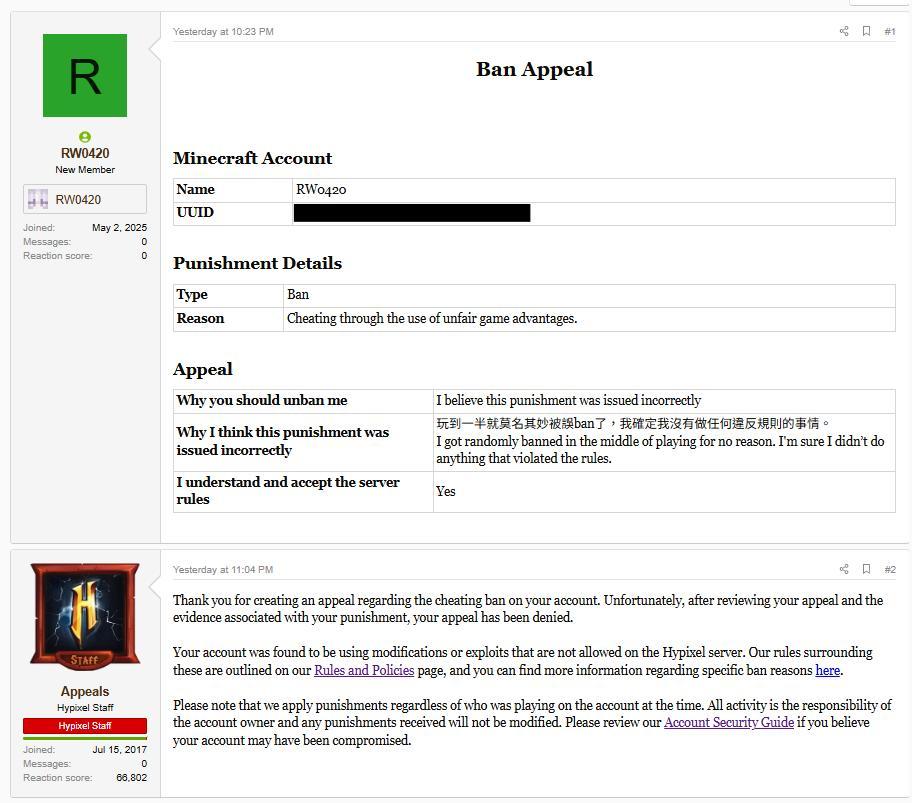
Task: Select the blacked-out UUID table cell
Action: click(410, 212)
